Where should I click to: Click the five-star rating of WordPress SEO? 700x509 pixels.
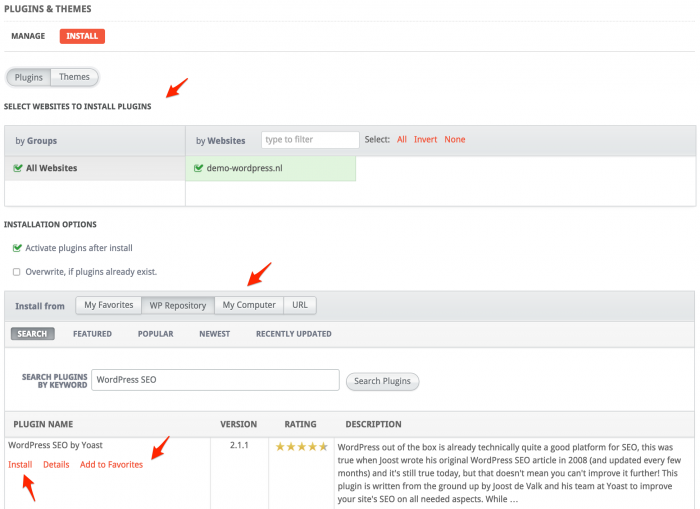click(302, 446)
